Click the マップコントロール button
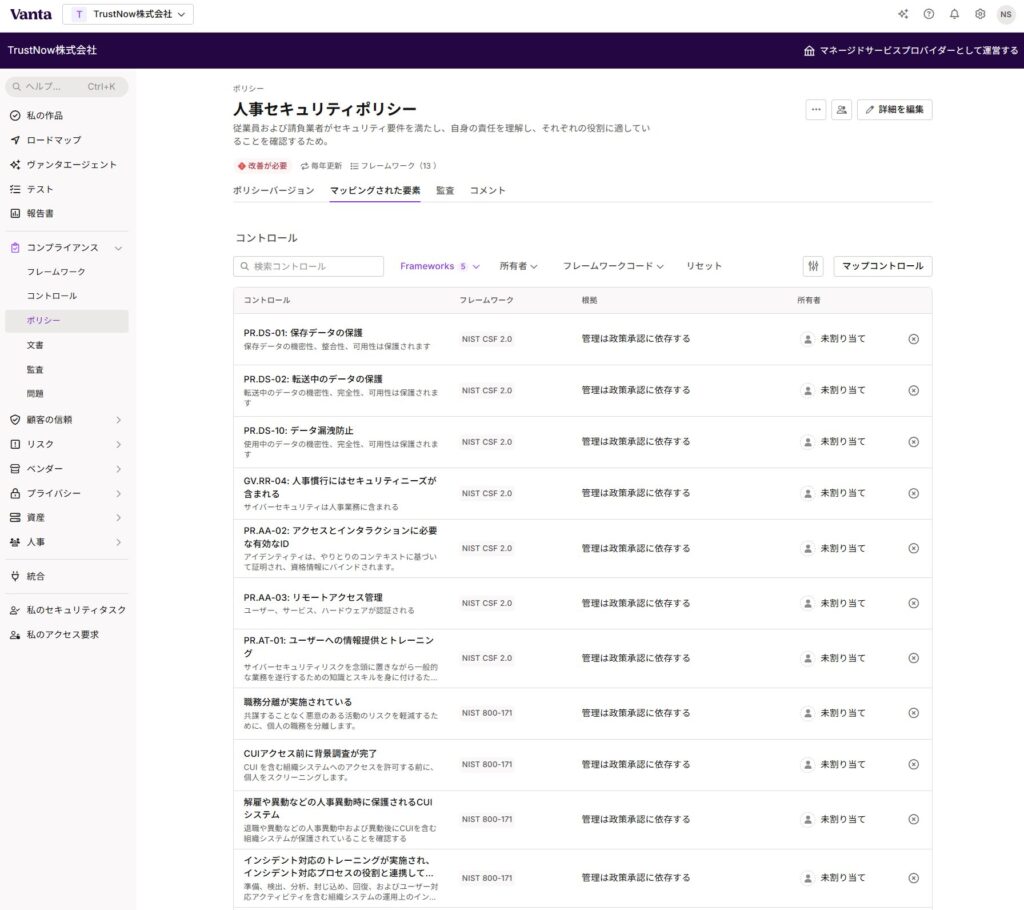This screenshot has height=910, width=1024. point(882,266)
